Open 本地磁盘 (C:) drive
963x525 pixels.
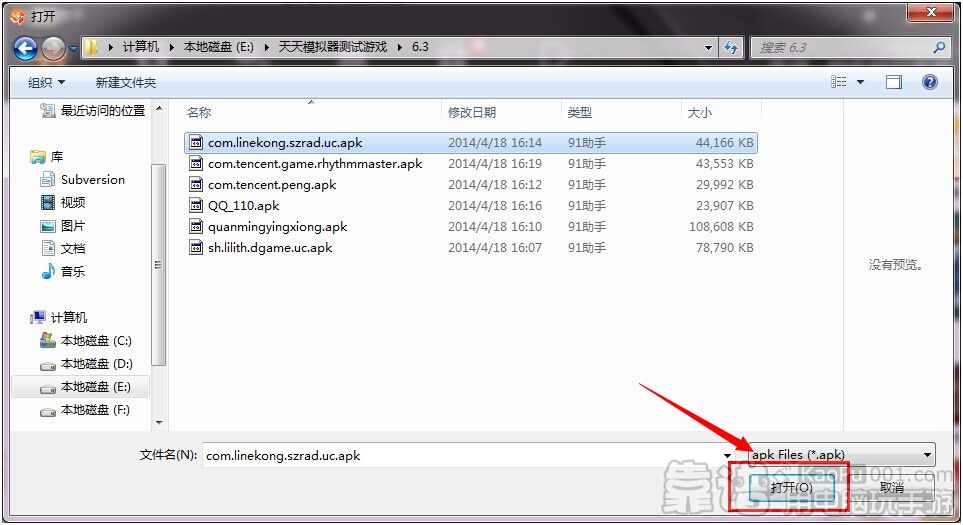click(x=86, y=340)
